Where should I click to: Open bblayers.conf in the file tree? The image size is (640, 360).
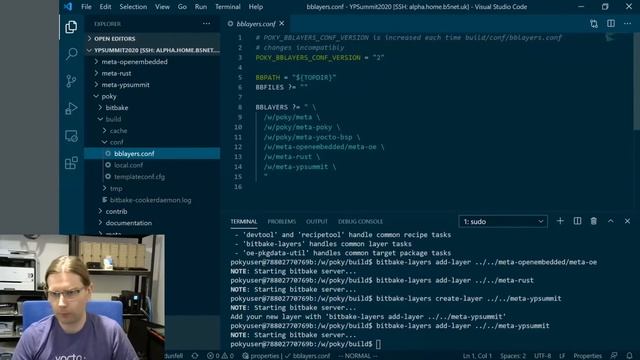[x=153, y=153]
